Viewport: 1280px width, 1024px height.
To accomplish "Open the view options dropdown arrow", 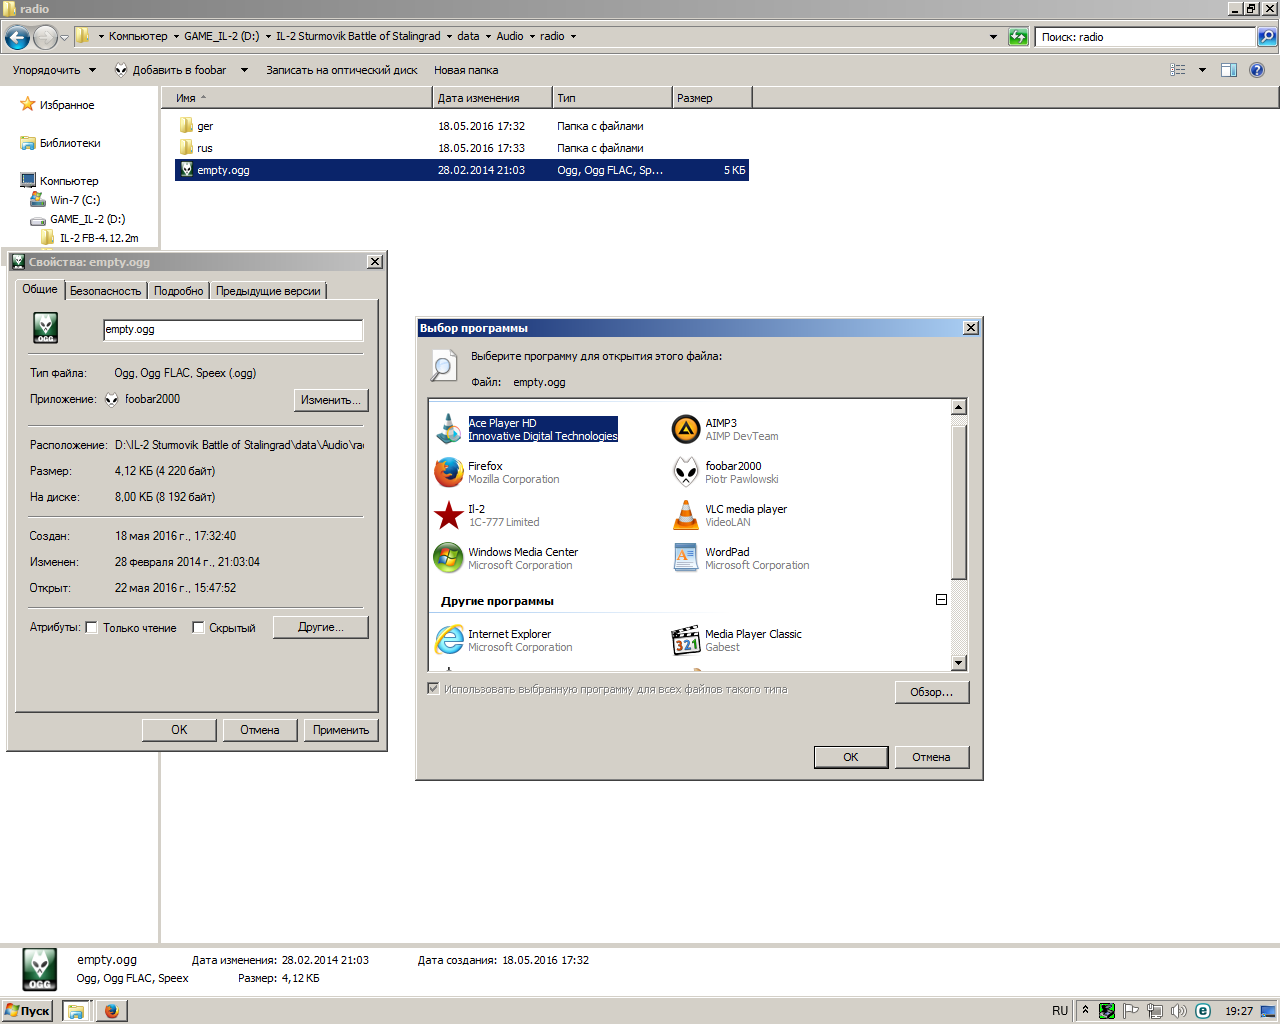I will (1202, 70).
